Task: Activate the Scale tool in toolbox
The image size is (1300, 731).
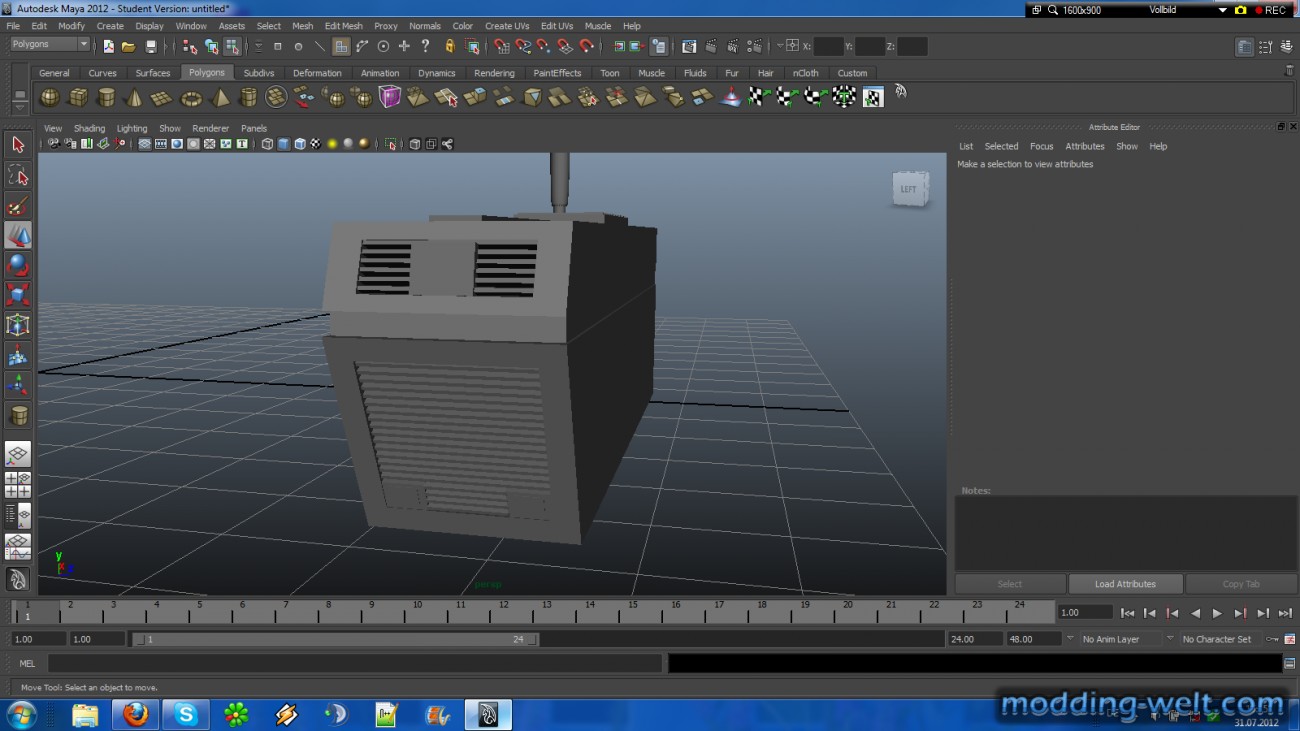Action: pos(18,295)
